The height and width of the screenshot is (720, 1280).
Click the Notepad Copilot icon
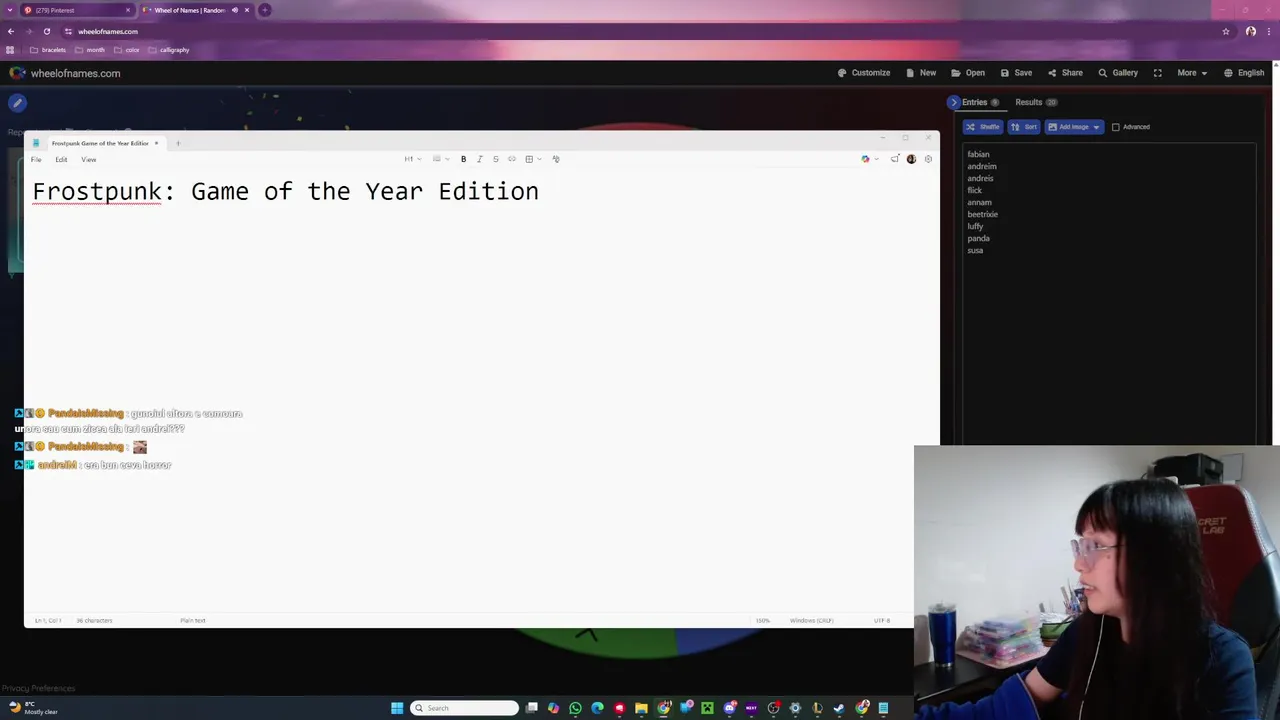[x=865, y=159]
